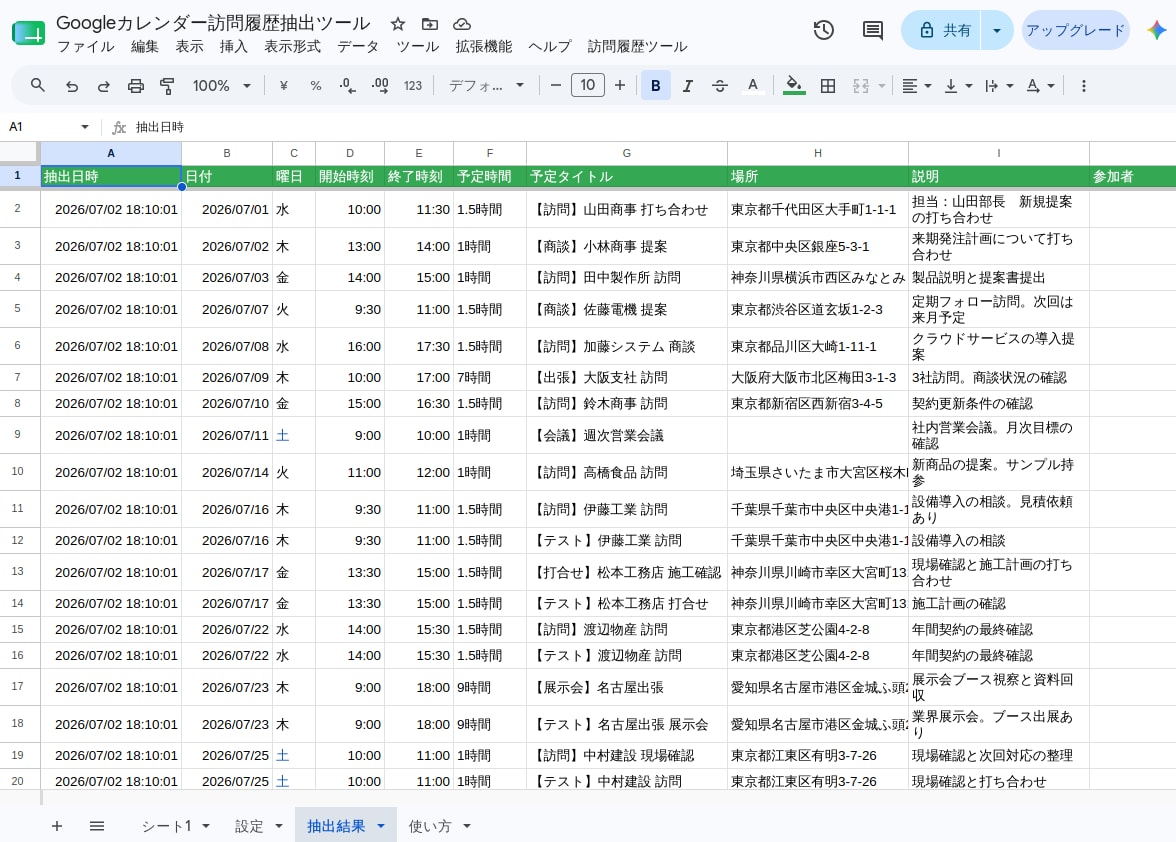
Task: Click the document title text
Action: click(213, 23)
